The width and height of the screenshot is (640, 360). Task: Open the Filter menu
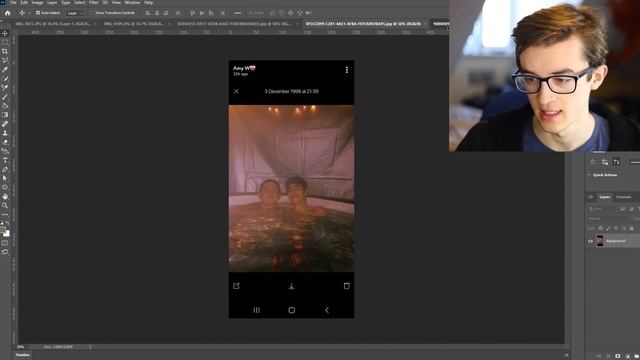tap(93, 2)
